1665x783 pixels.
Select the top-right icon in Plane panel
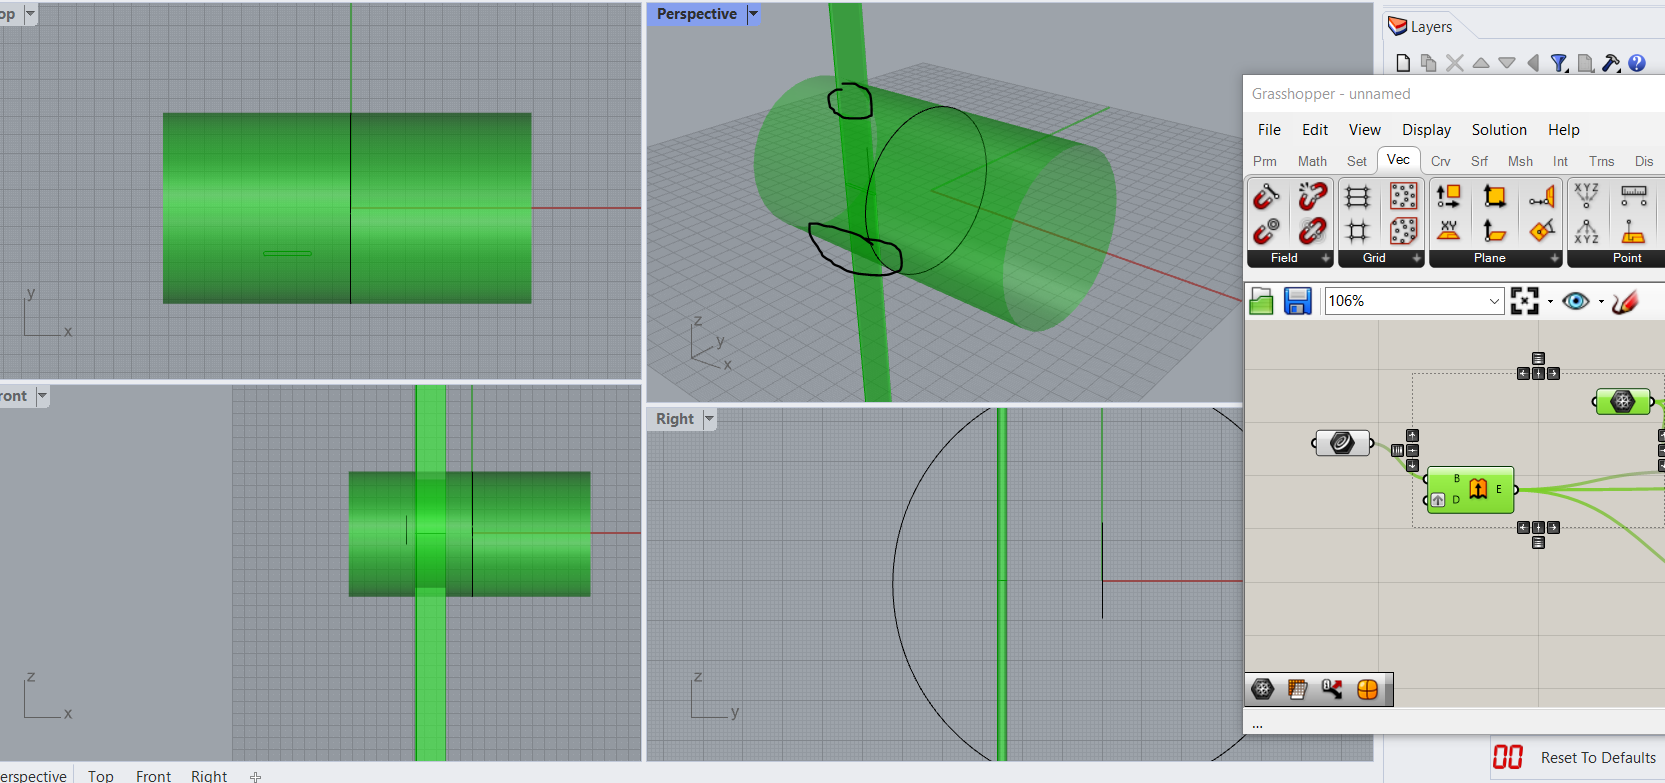pos(1541,196)
